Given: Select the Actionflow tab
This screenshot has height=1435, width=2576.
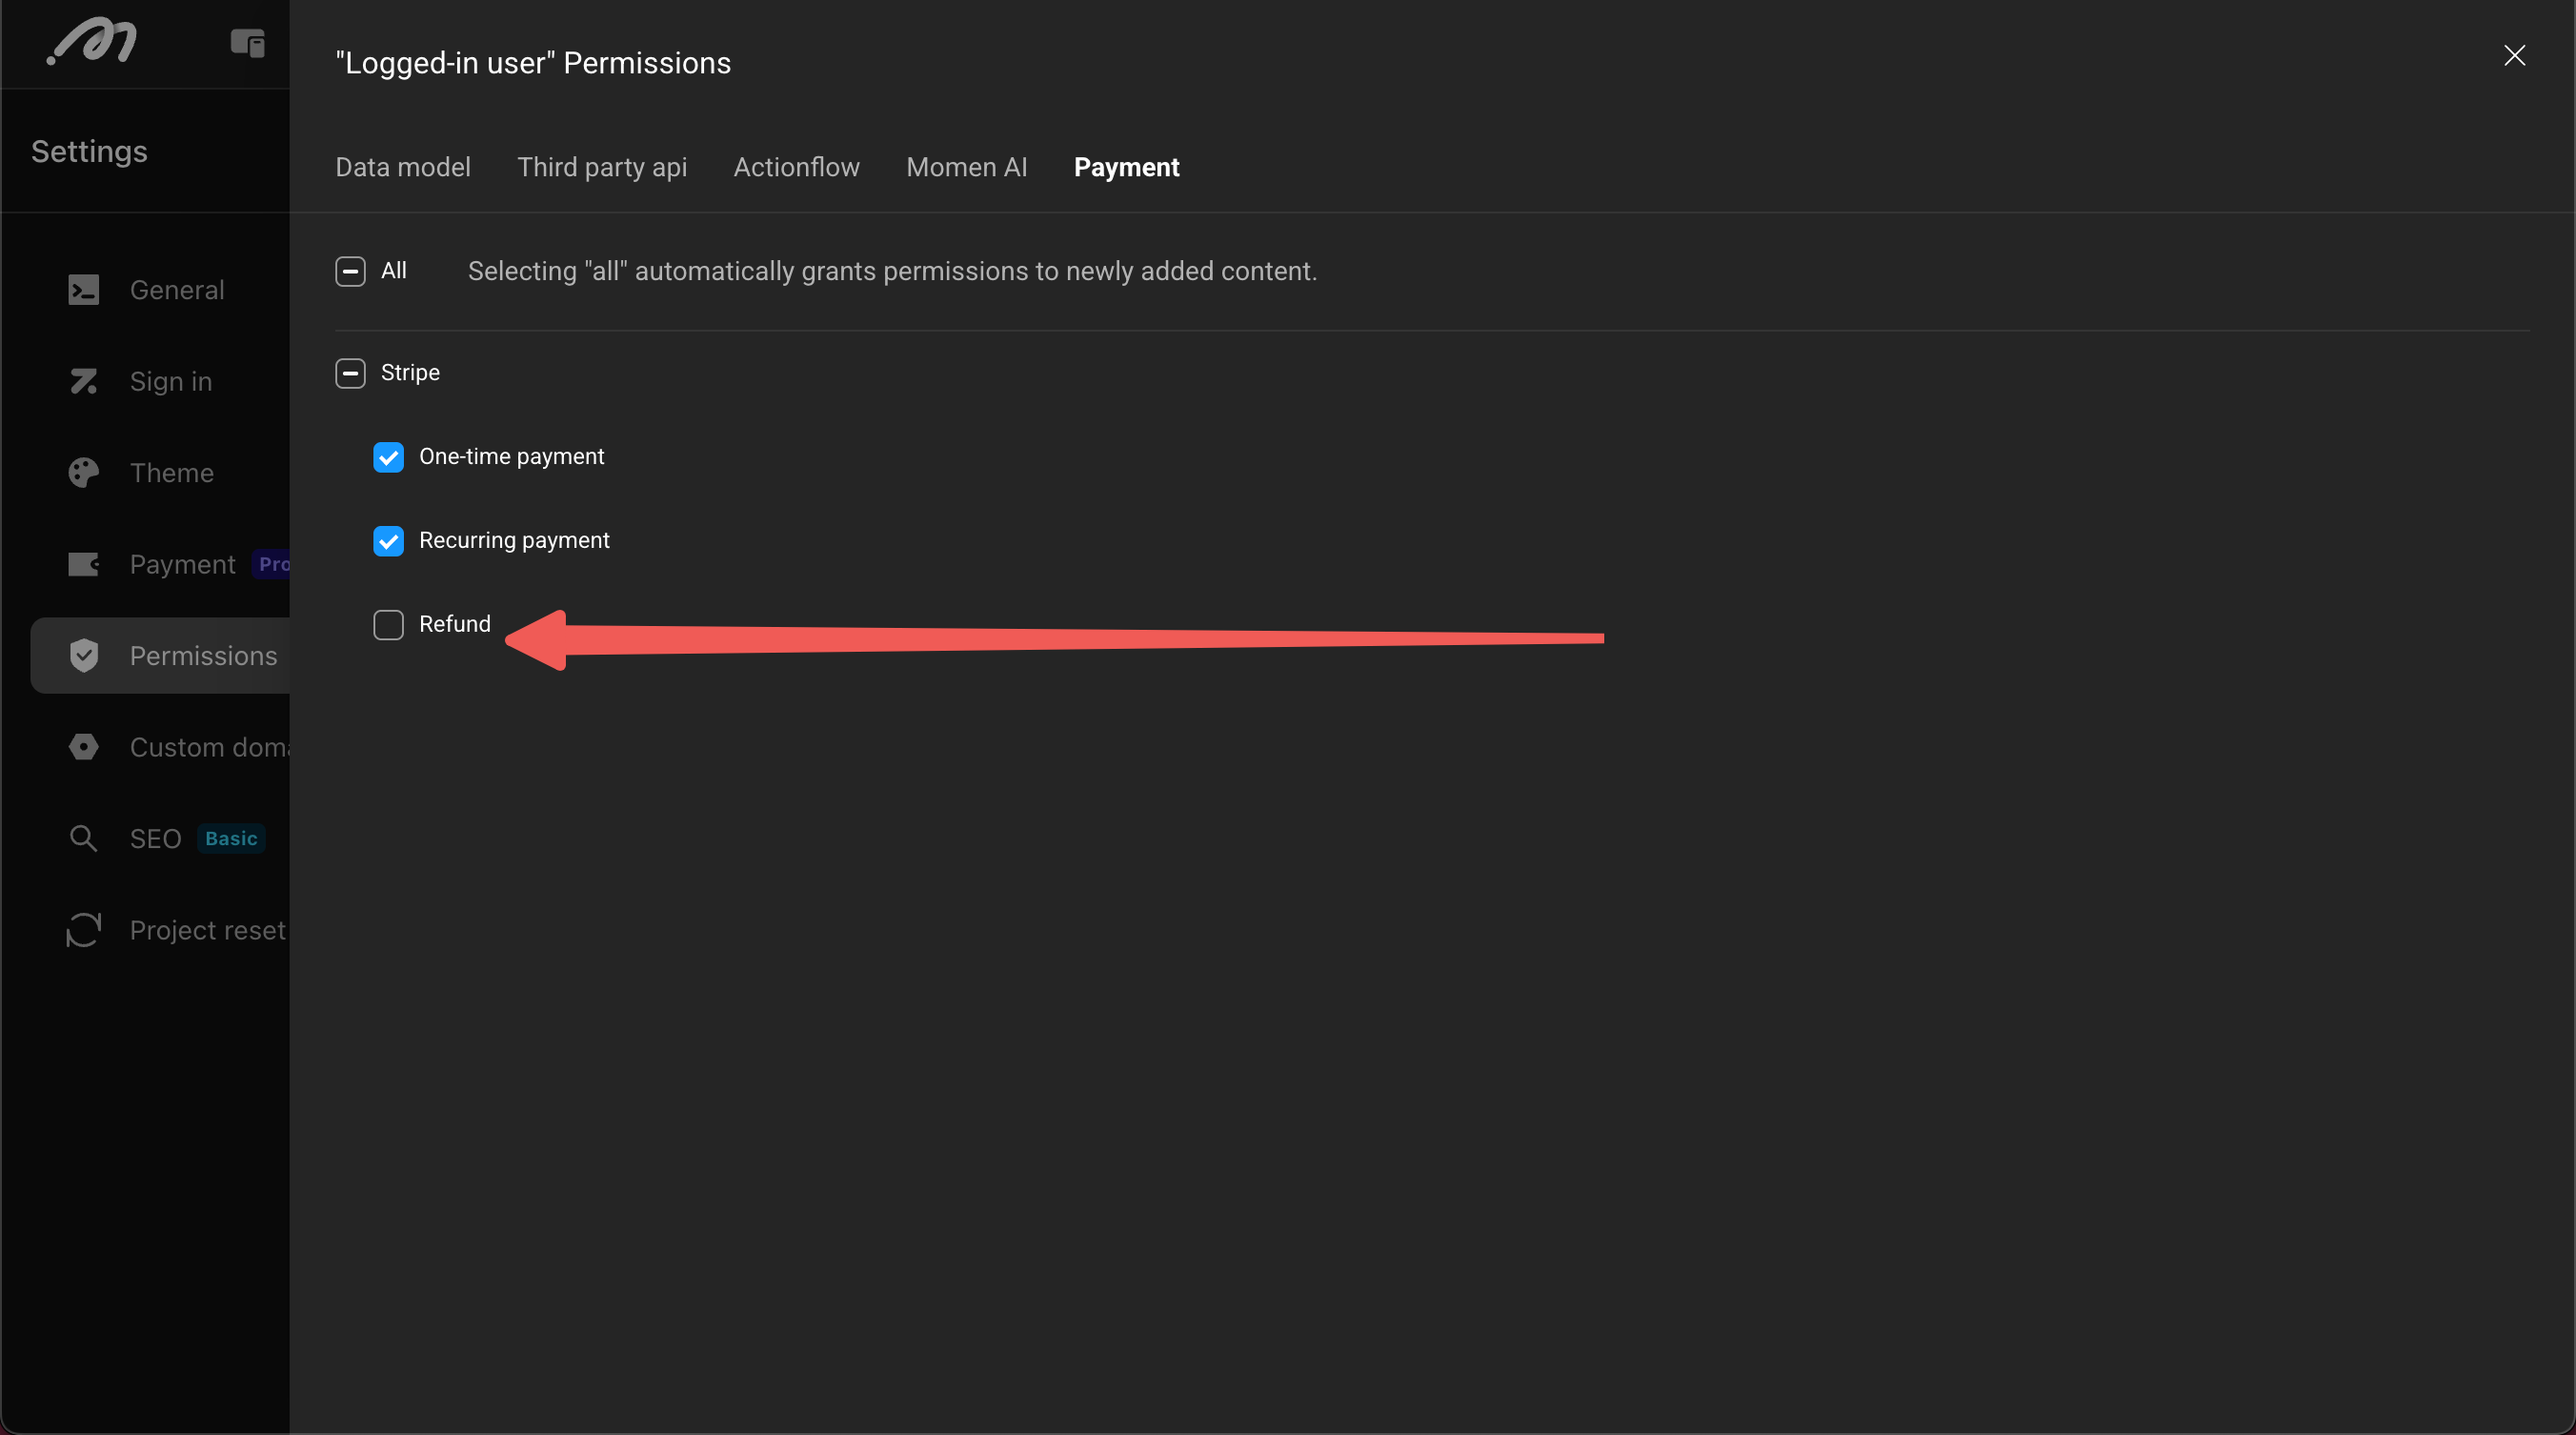Looking at the screenshot, I should click(x=796, y=167).
